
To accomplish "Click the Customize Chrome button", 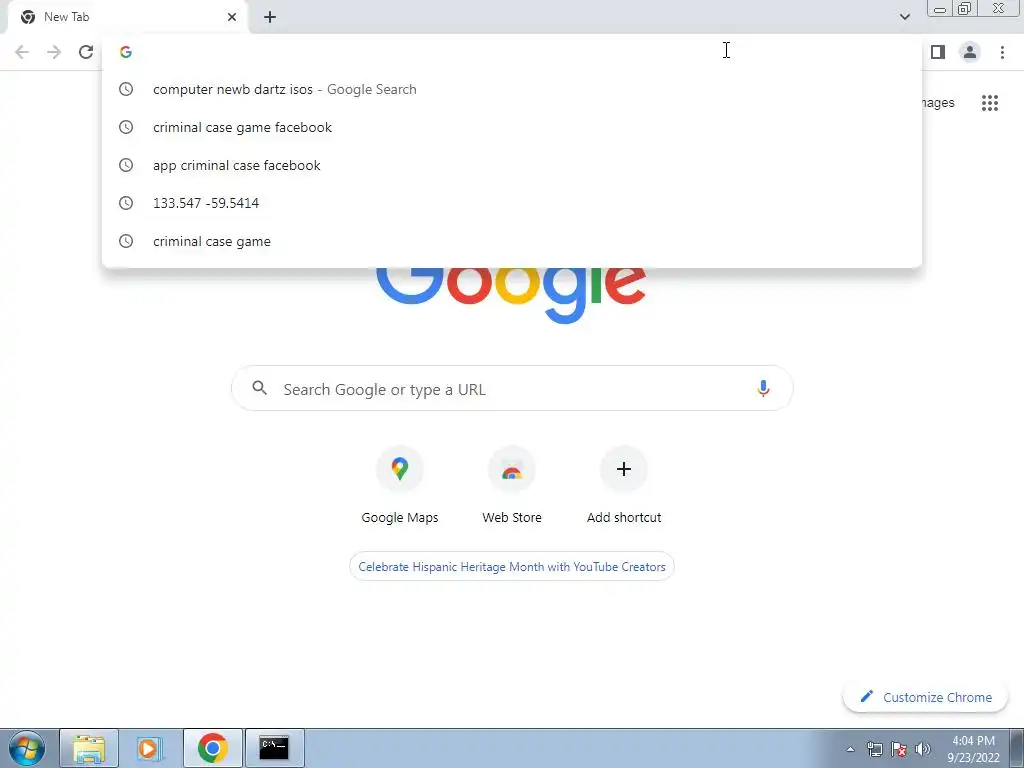I will click(x=926, y=697).
